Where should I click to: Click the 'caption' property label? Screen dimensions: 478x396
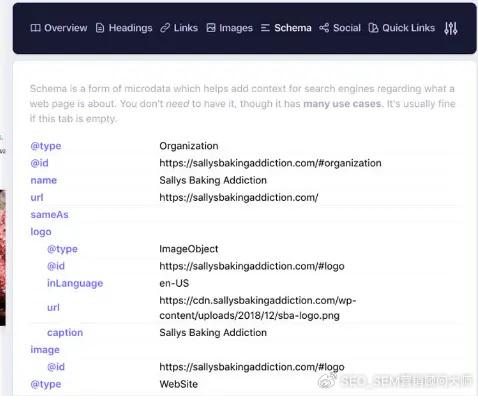click(65, 332)
